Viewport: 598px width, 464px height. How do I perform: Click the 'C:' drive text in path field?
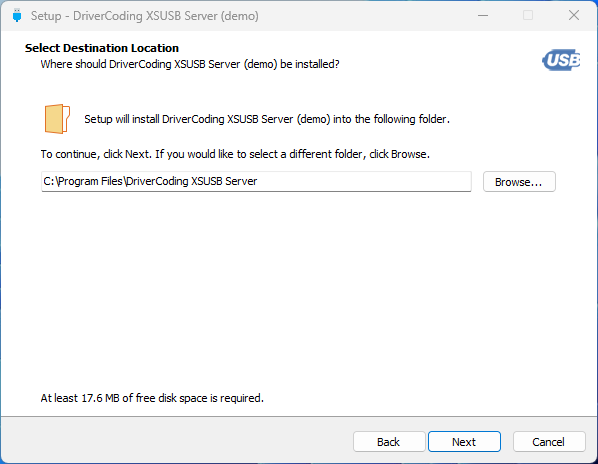point(49,181)
